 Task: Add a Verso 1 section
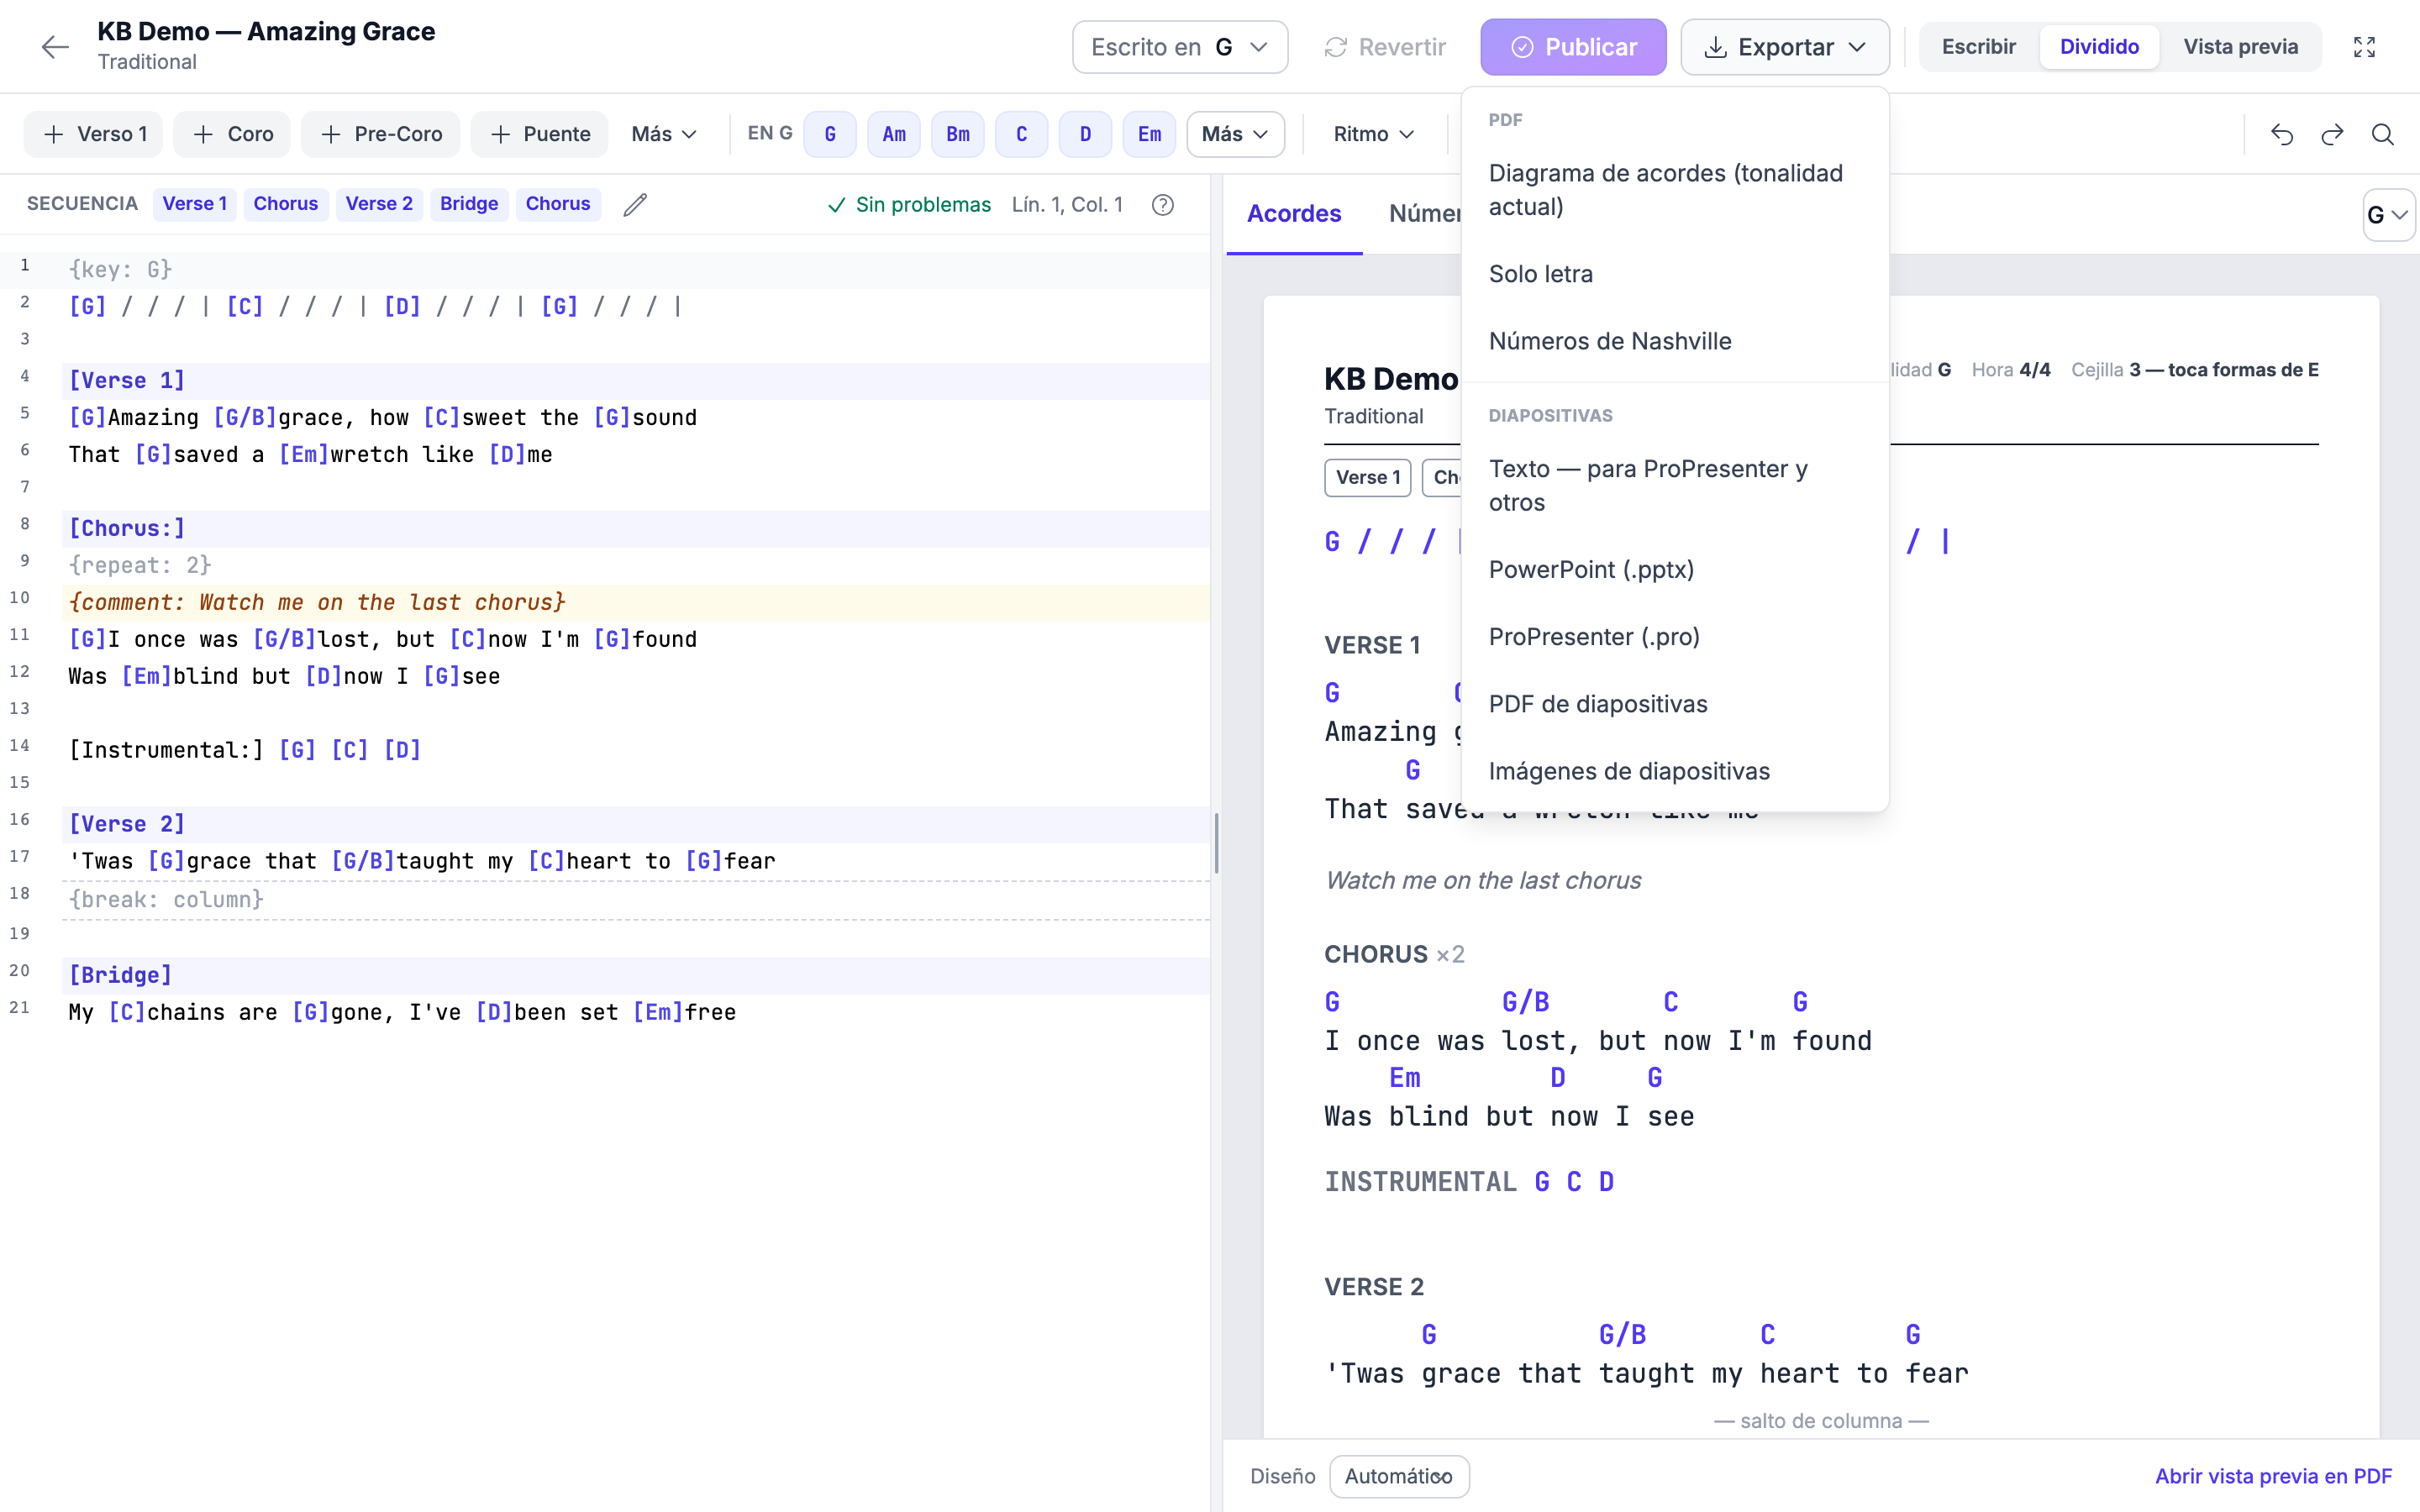[93, 134]
